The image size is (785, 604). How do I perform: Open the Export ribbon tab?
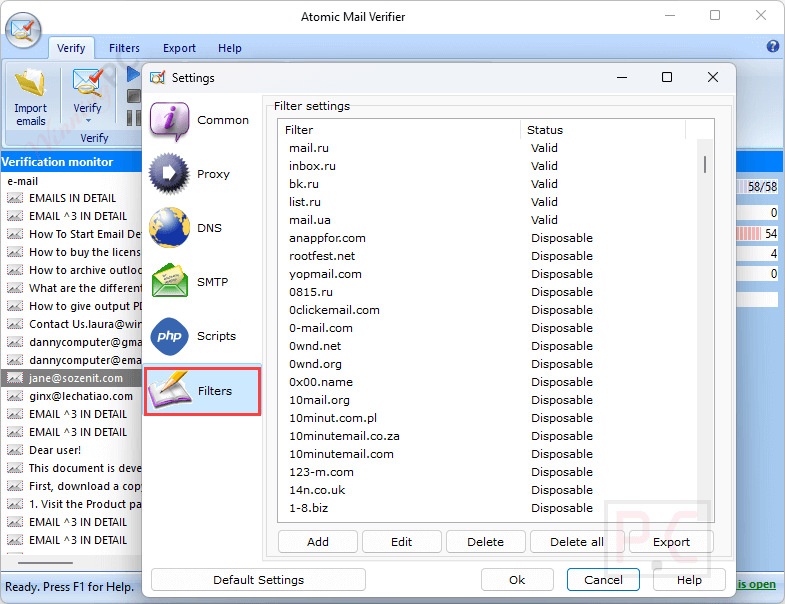tap(179, 48)
